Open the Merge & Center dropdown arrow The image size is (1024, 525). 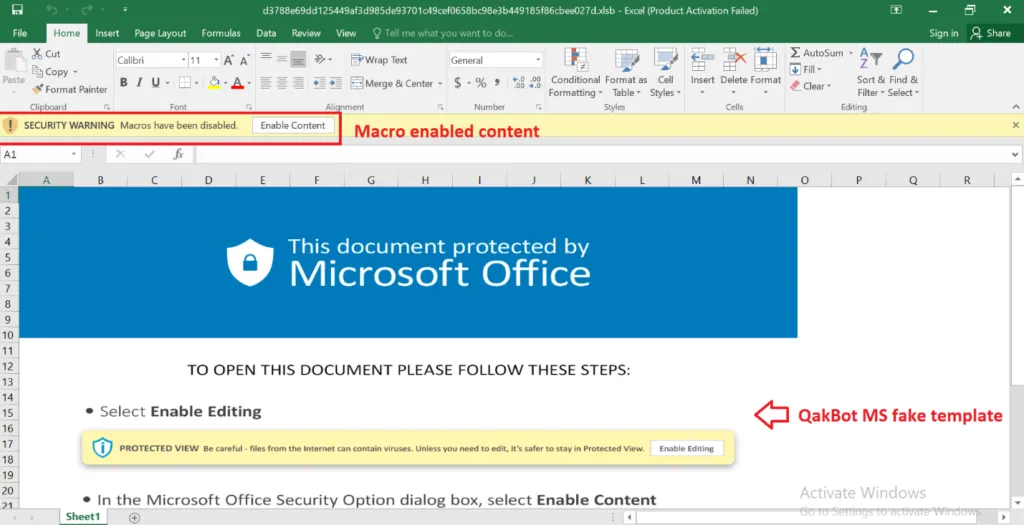coord(440,84)
